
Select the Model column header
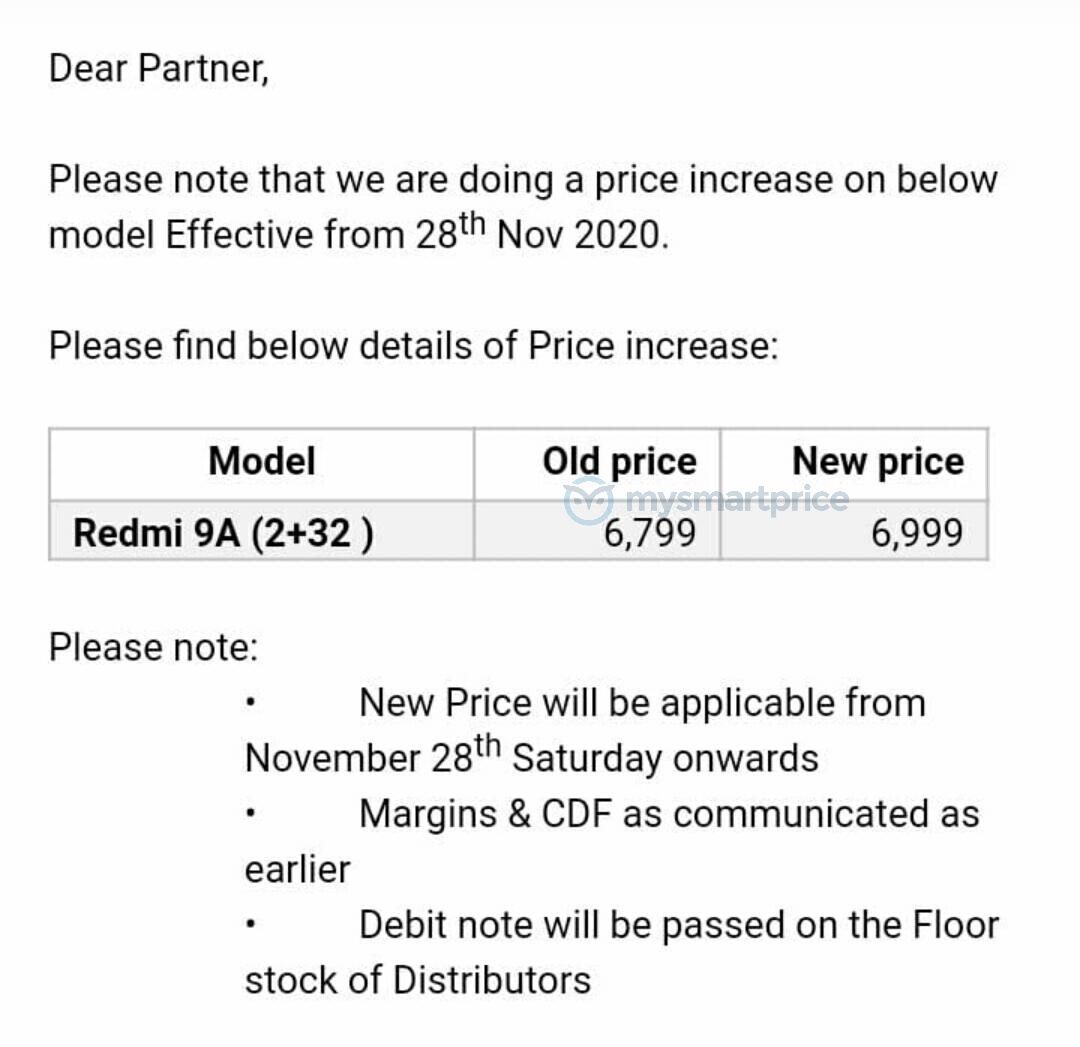click(x=262, y=462)
